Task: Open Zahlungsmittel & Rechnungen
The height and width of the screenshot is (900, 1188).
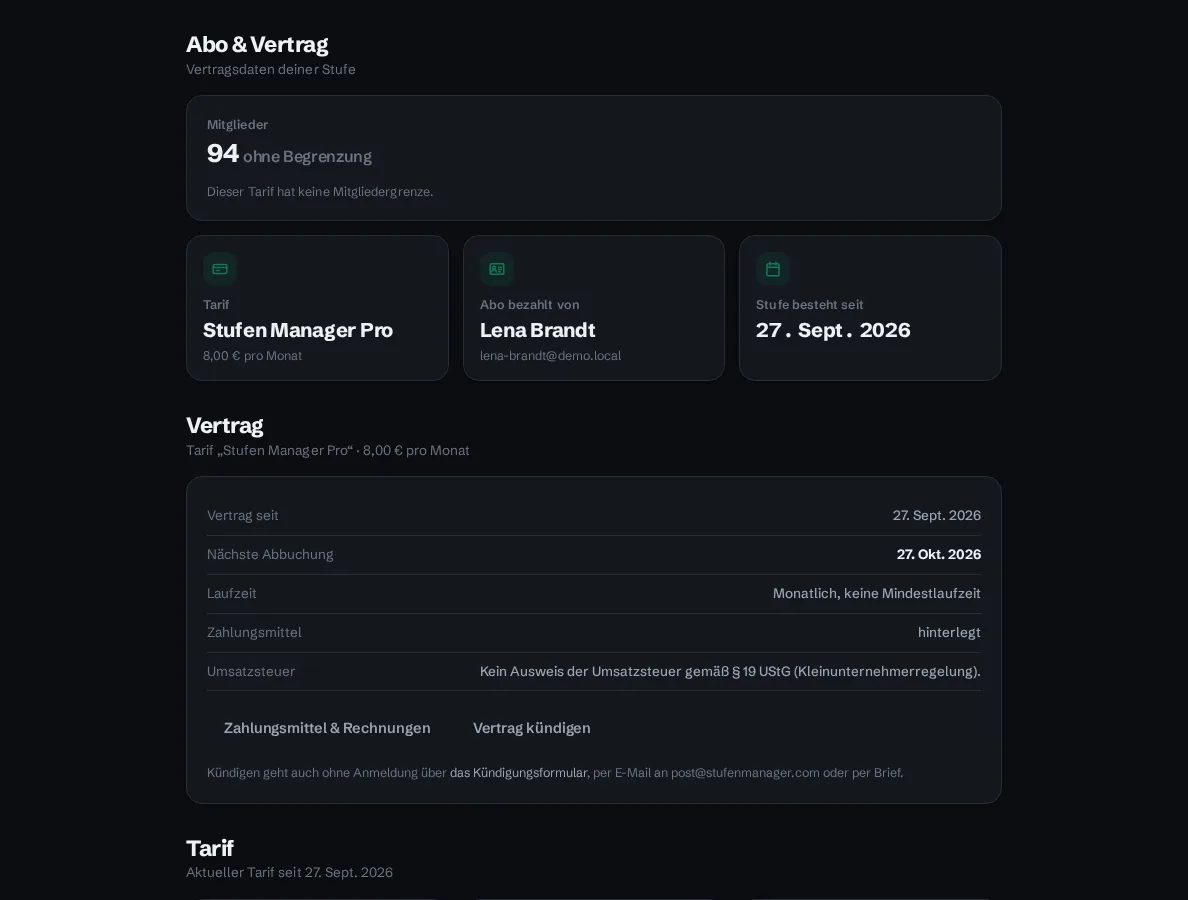Action: coord(327,728)
